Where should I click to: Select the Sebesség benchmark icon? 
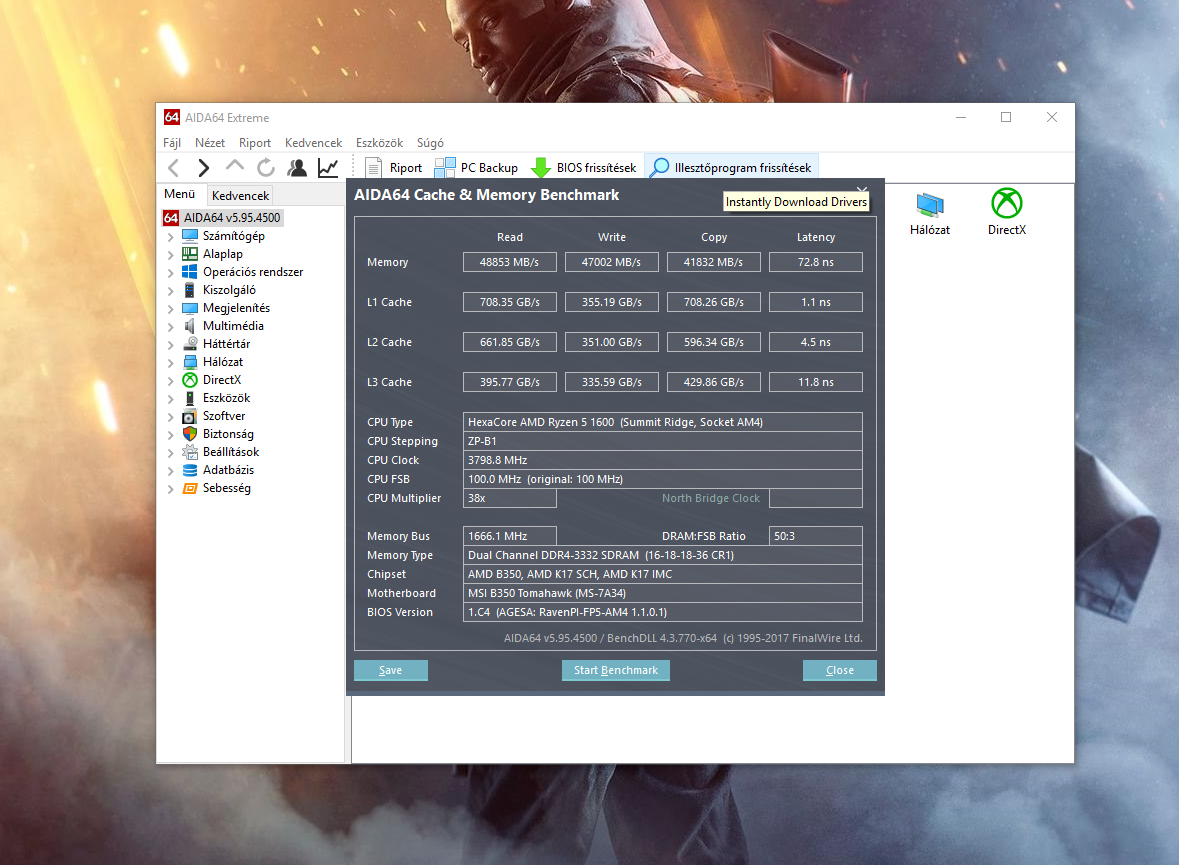pos(190,488)
